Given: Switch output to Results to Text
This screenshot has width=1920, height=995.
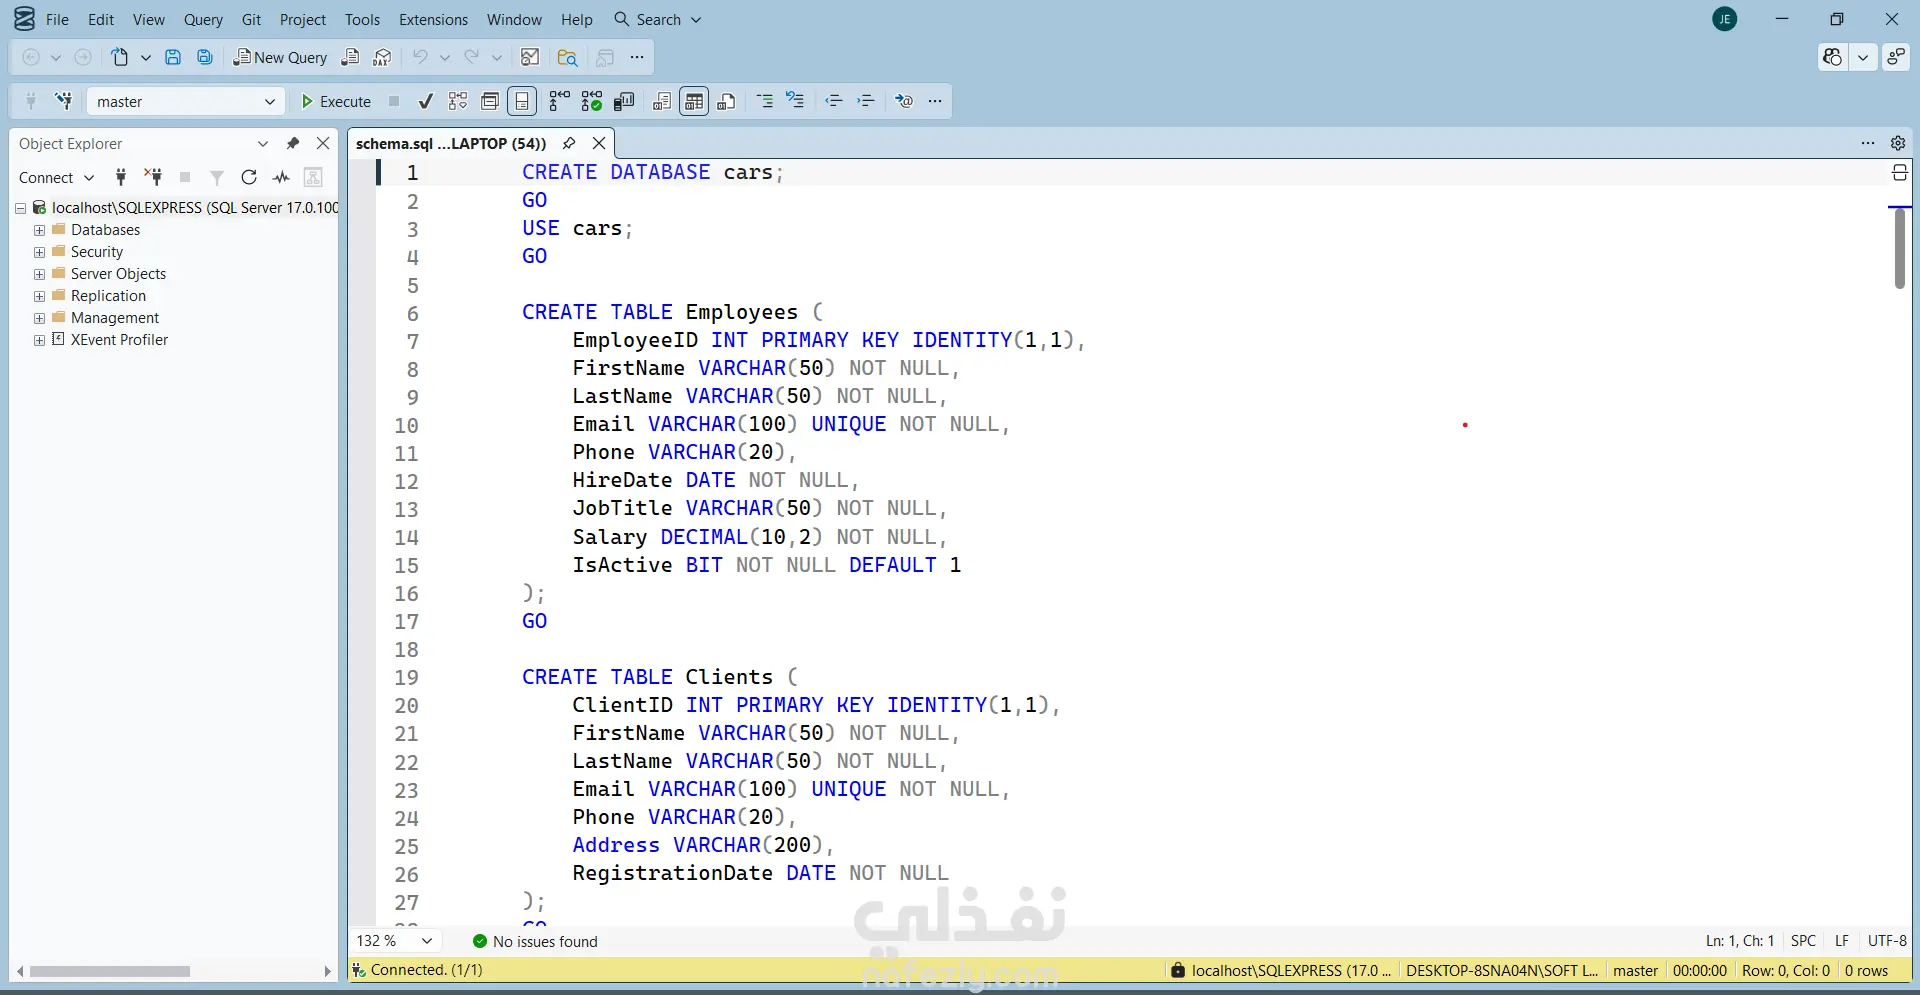Looking at the screenshot, I should [x=662, y=101].
